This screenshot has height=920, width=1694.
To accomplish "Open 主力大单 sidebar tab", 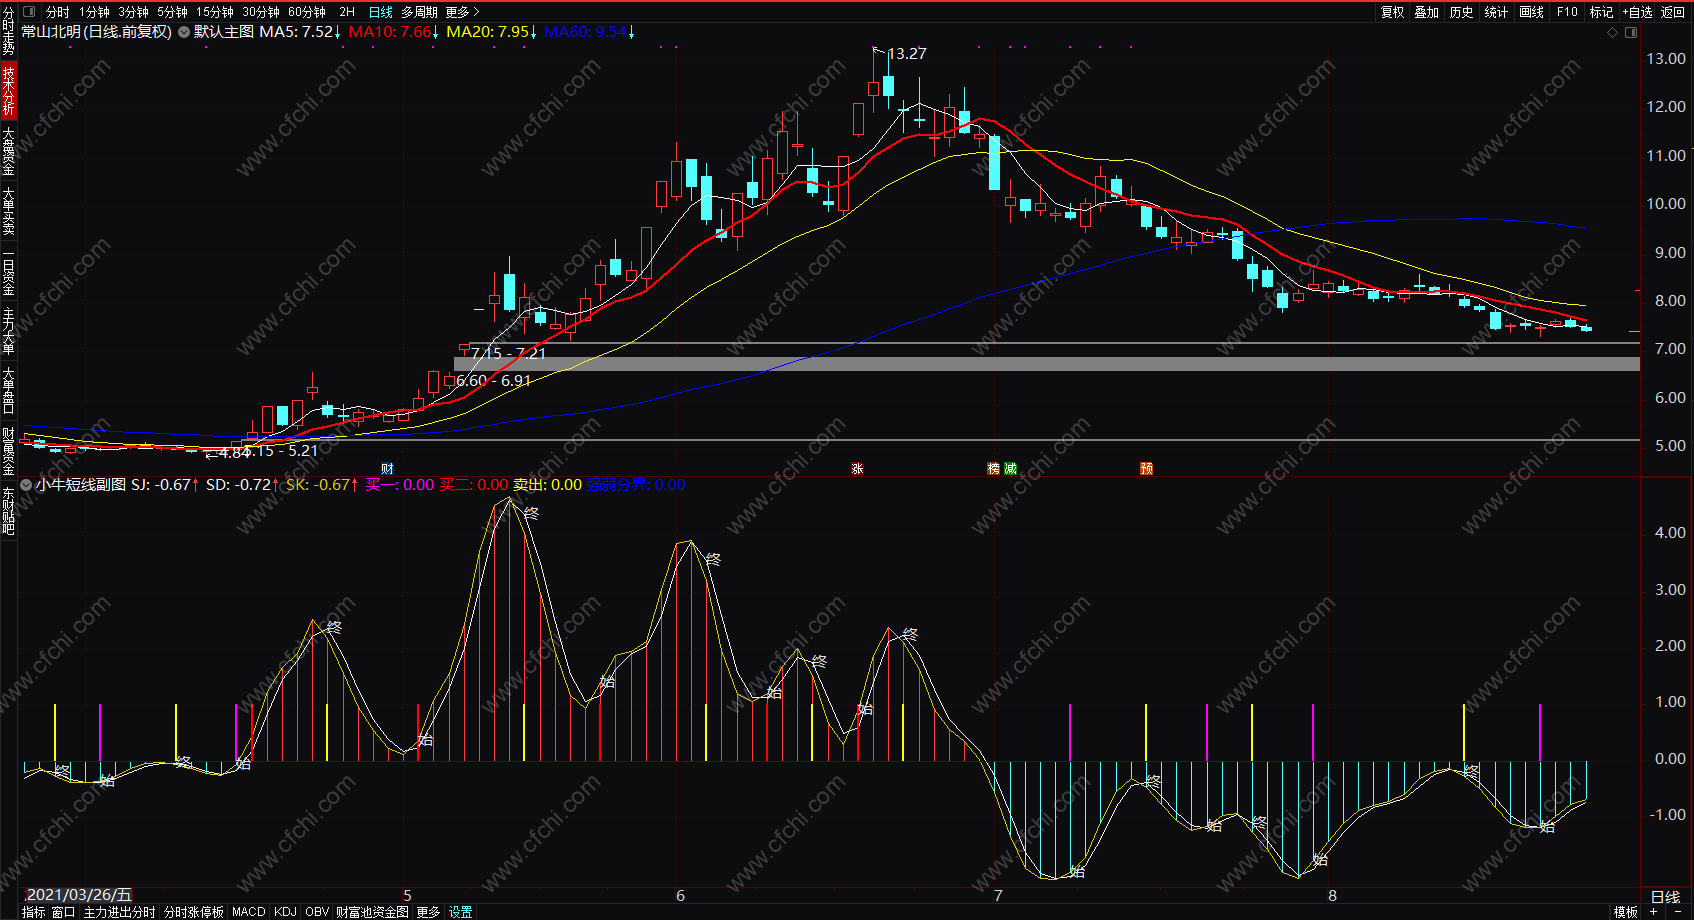I will 8,331.
